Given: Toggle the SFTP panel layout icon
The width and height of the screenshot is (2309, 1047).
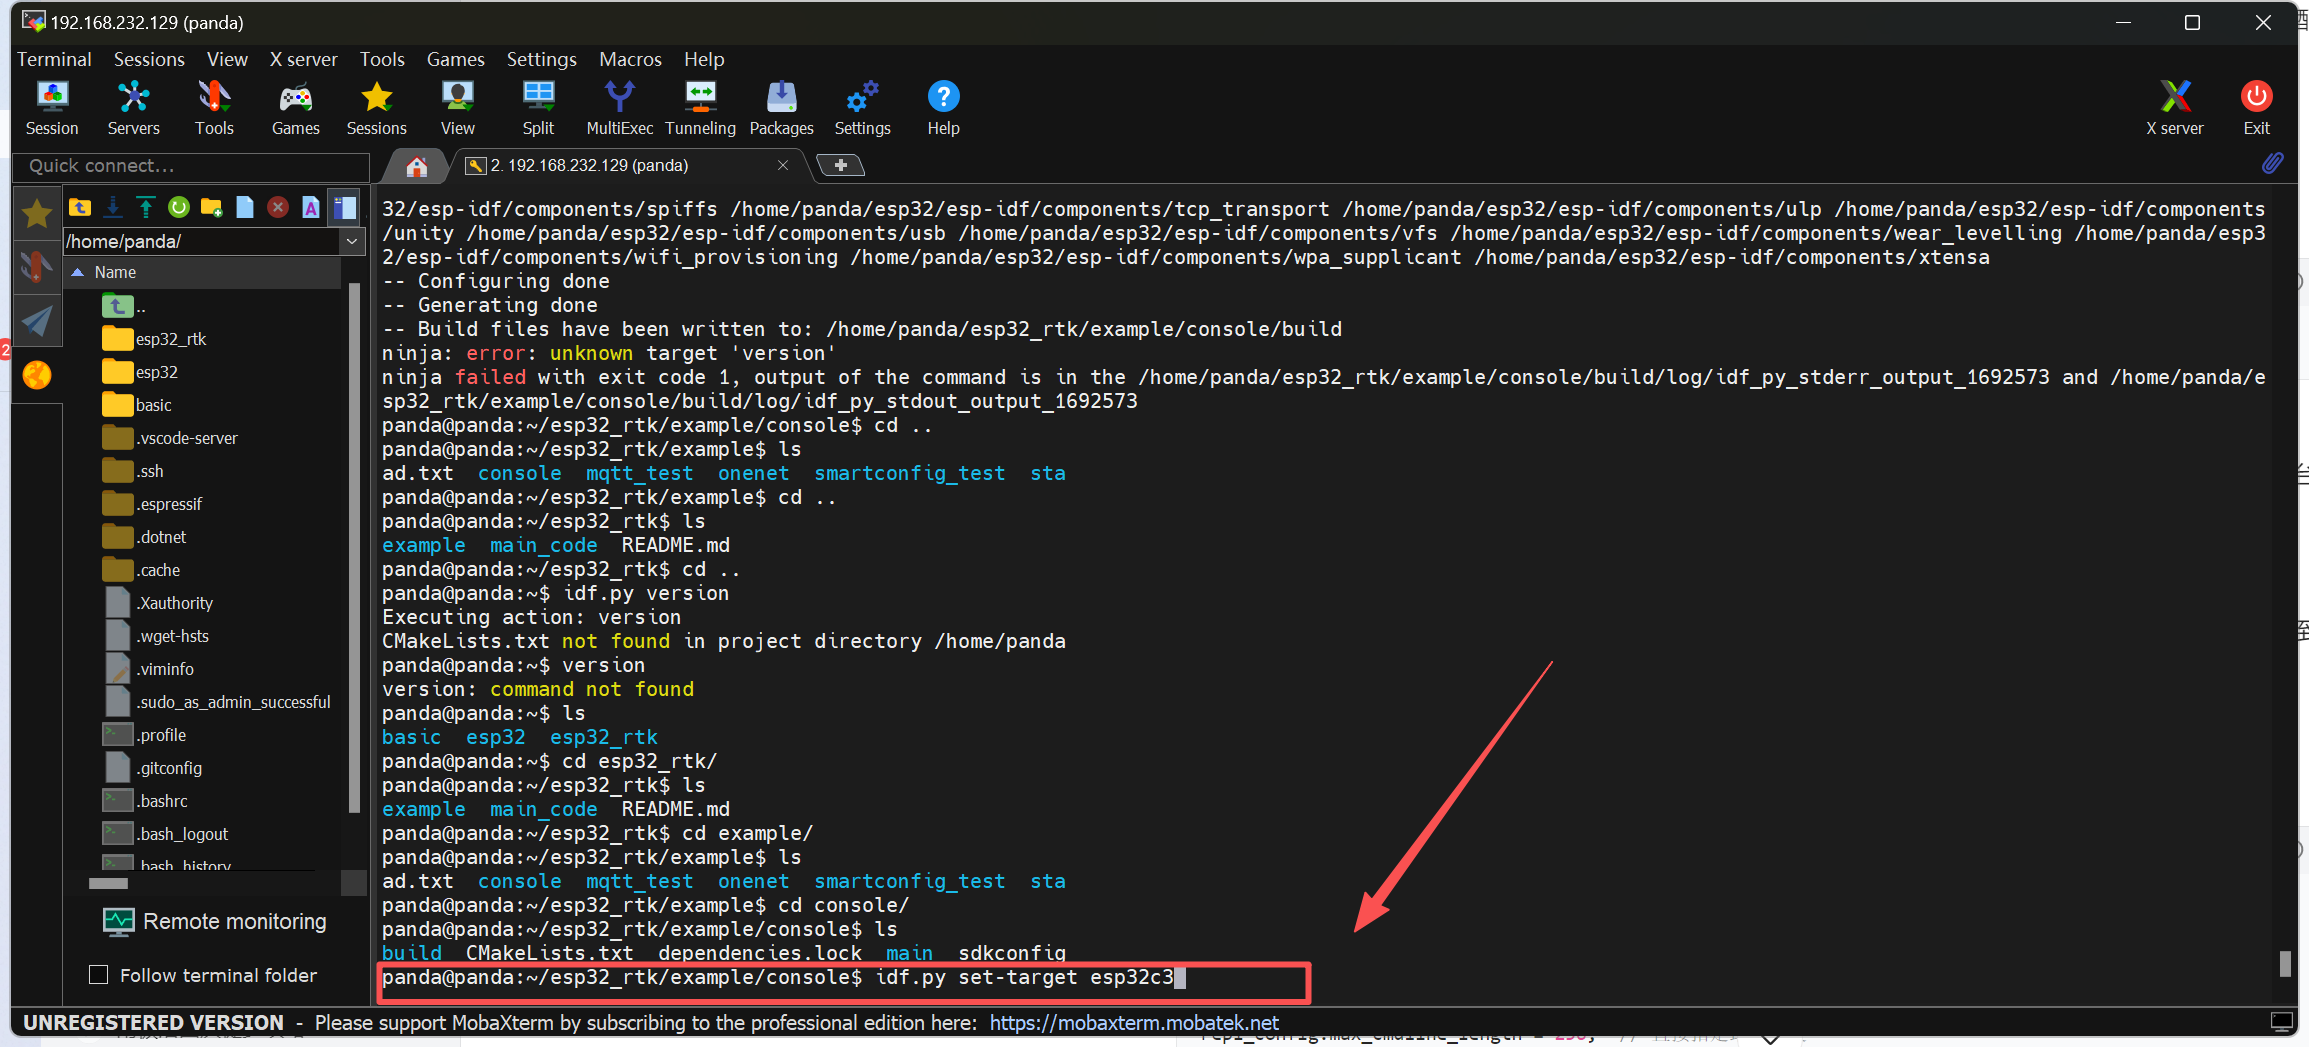Looking at the screenshot, I should tap(345, 207).
